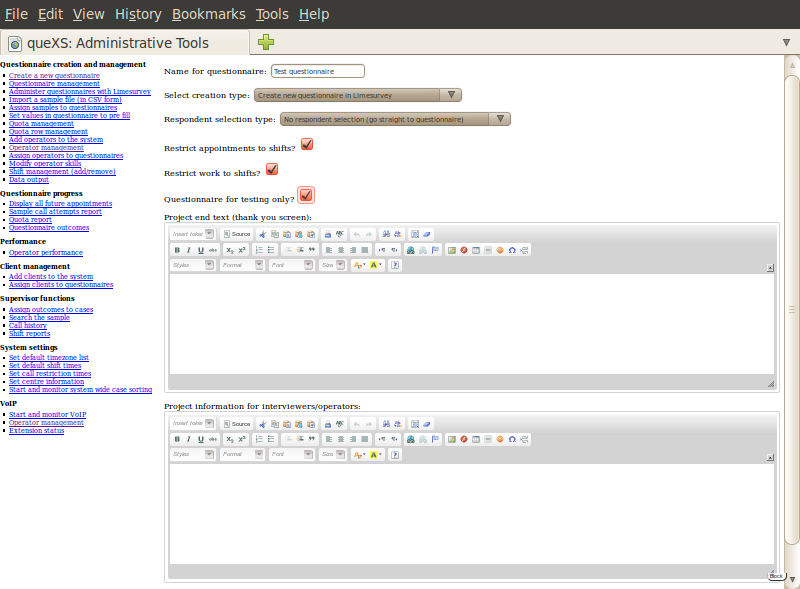Open the Quota management link
This screenshot has width=800, height=589.
pos(41,124)
